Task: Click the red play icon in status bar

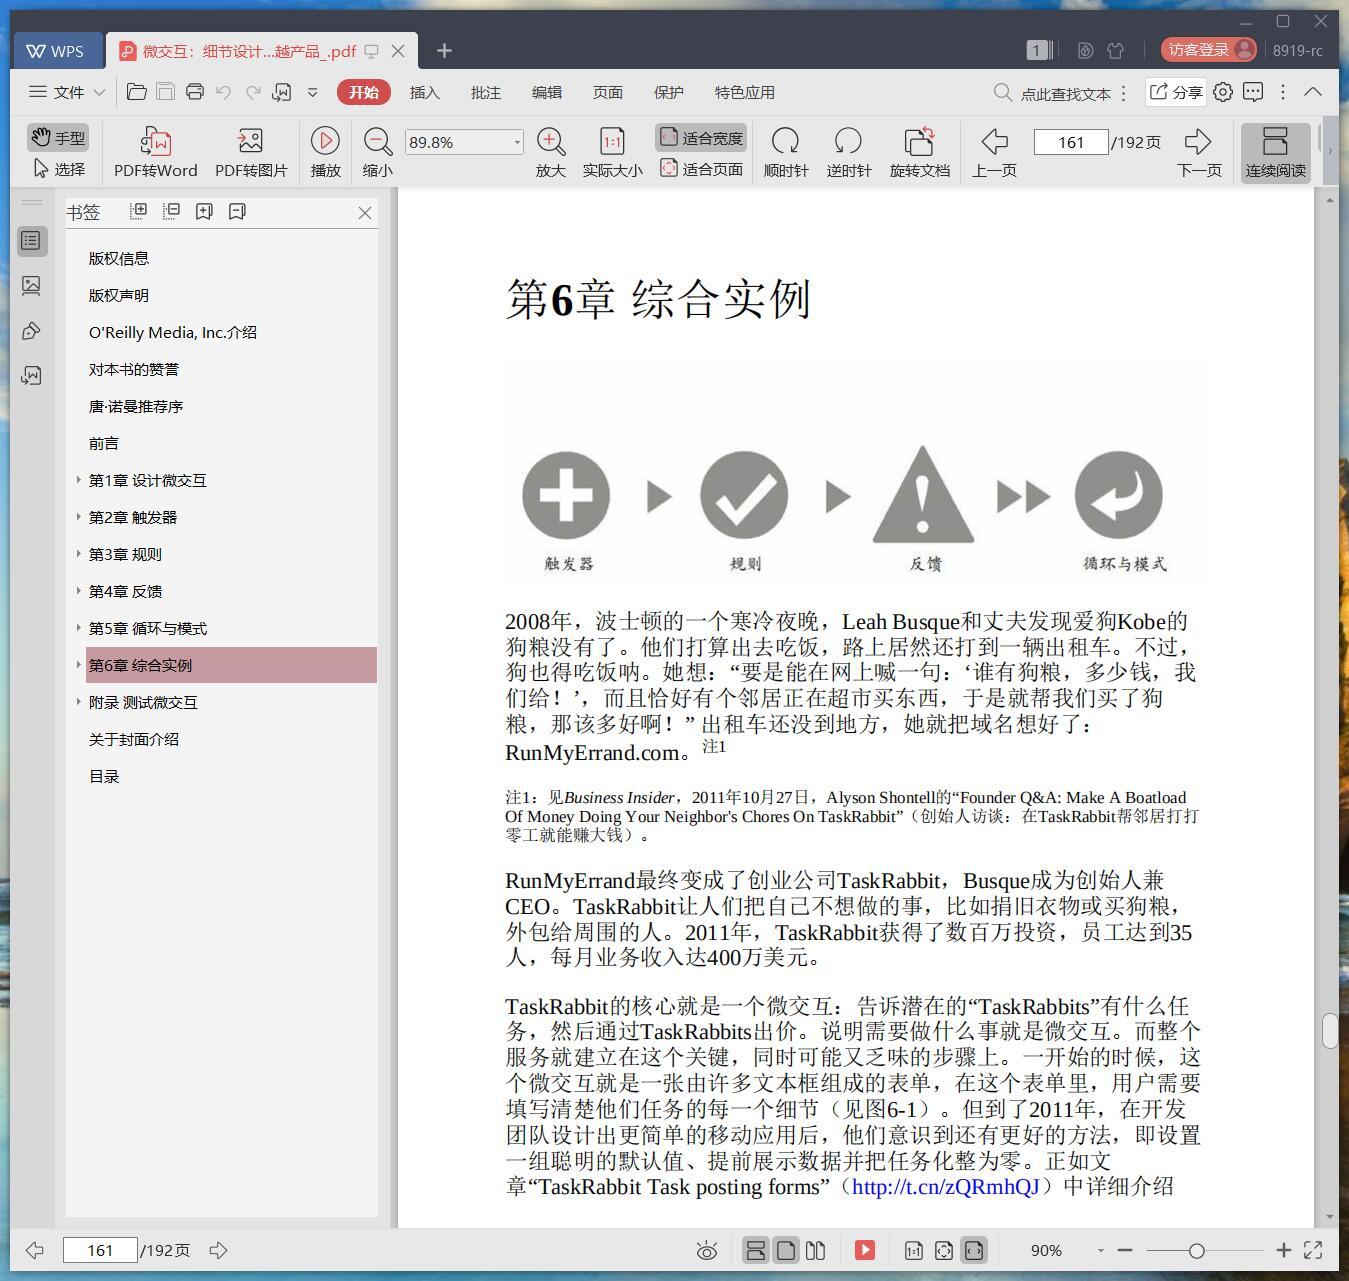Action: (865, 1250)
